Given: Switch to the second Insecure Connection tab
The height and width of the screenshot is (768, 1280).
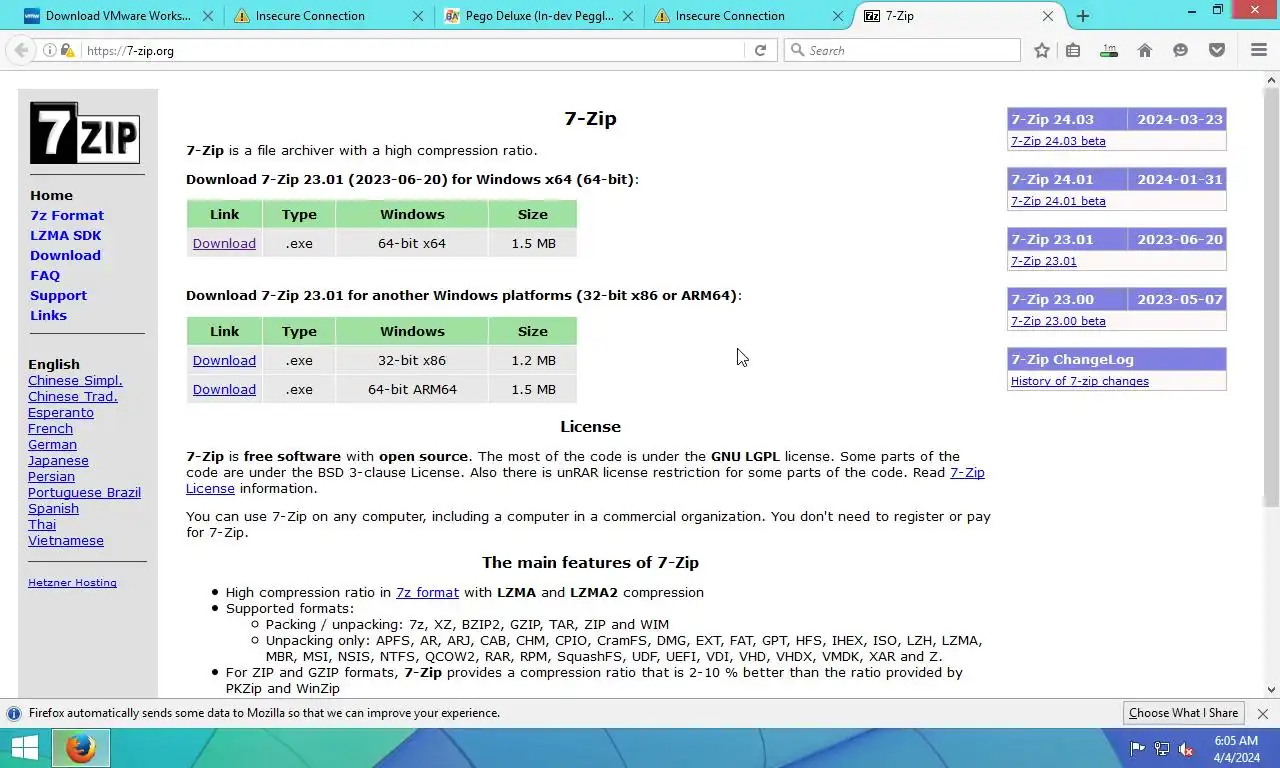Looking at the screenshot, I should (748, 16).
